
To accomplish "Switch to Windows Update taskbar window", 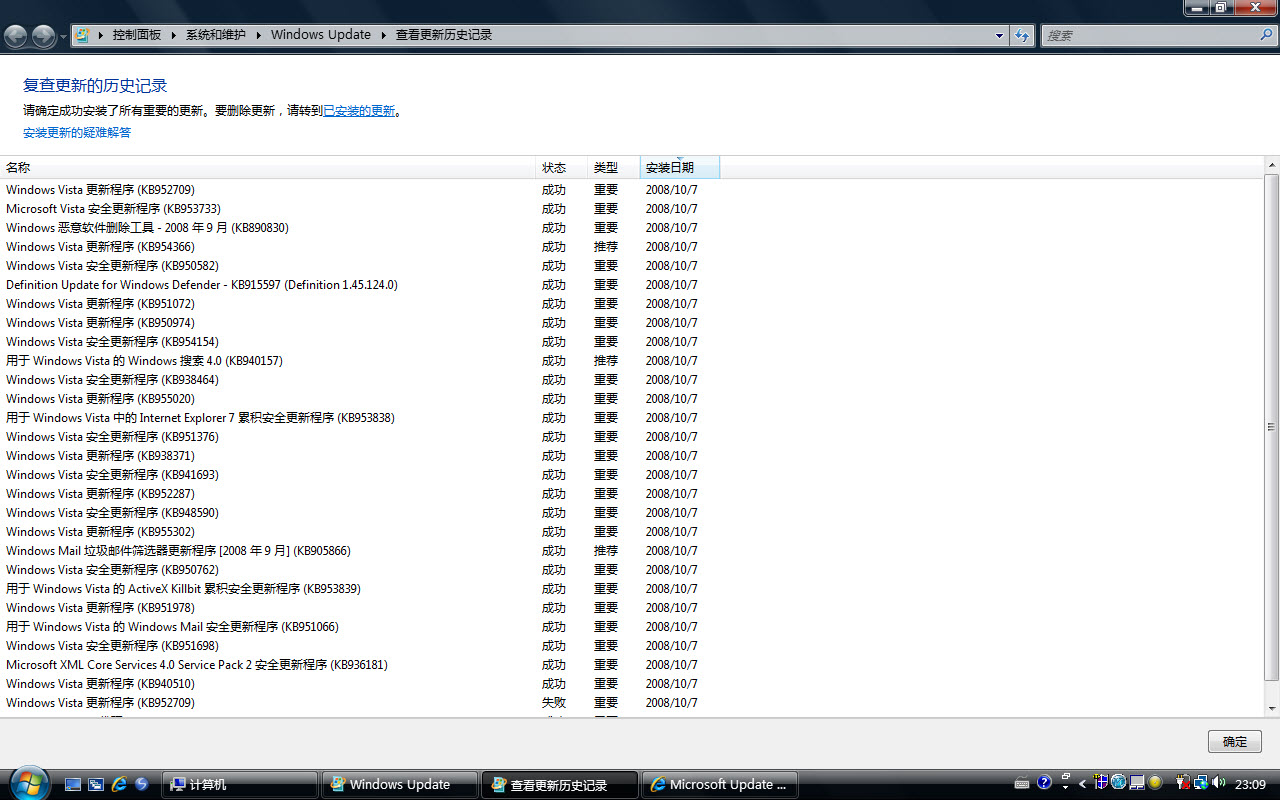I will (x=400, y=784).
